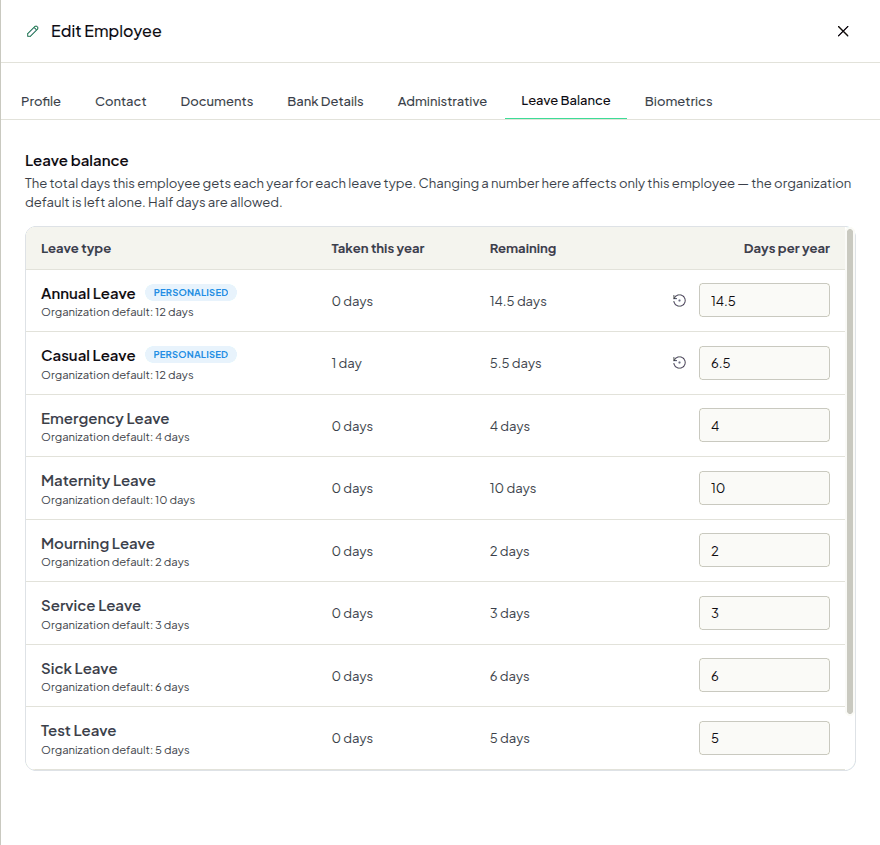Focus the Annual Leave days per year field
The width and height of the screenshot is (880, 845).
point(764,301)
